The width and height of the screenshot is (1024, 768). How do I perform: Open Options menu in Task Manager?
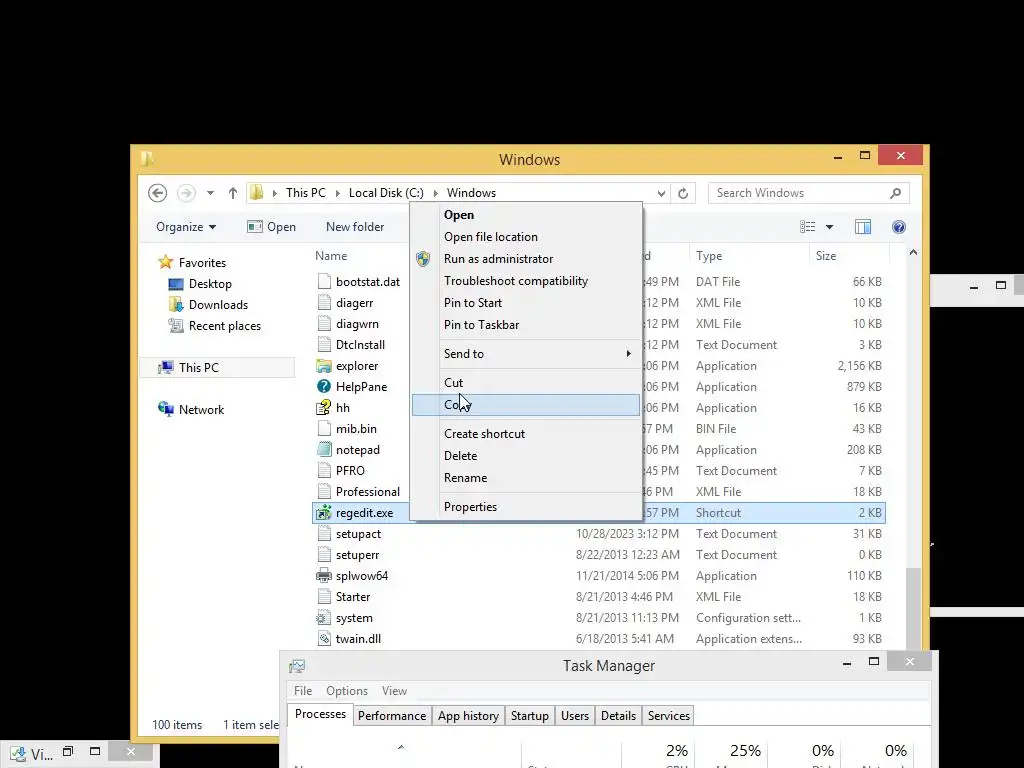347,691
